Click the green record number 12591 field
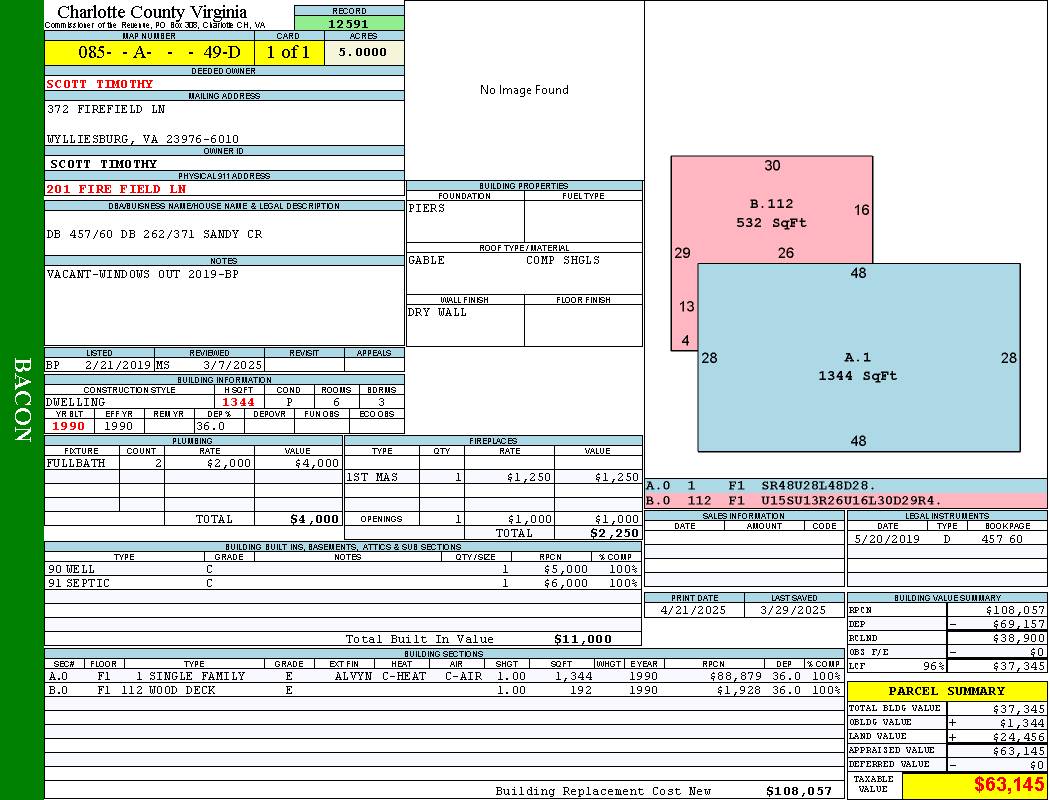Screen dimensions: 1050x800 pos(349,23)
